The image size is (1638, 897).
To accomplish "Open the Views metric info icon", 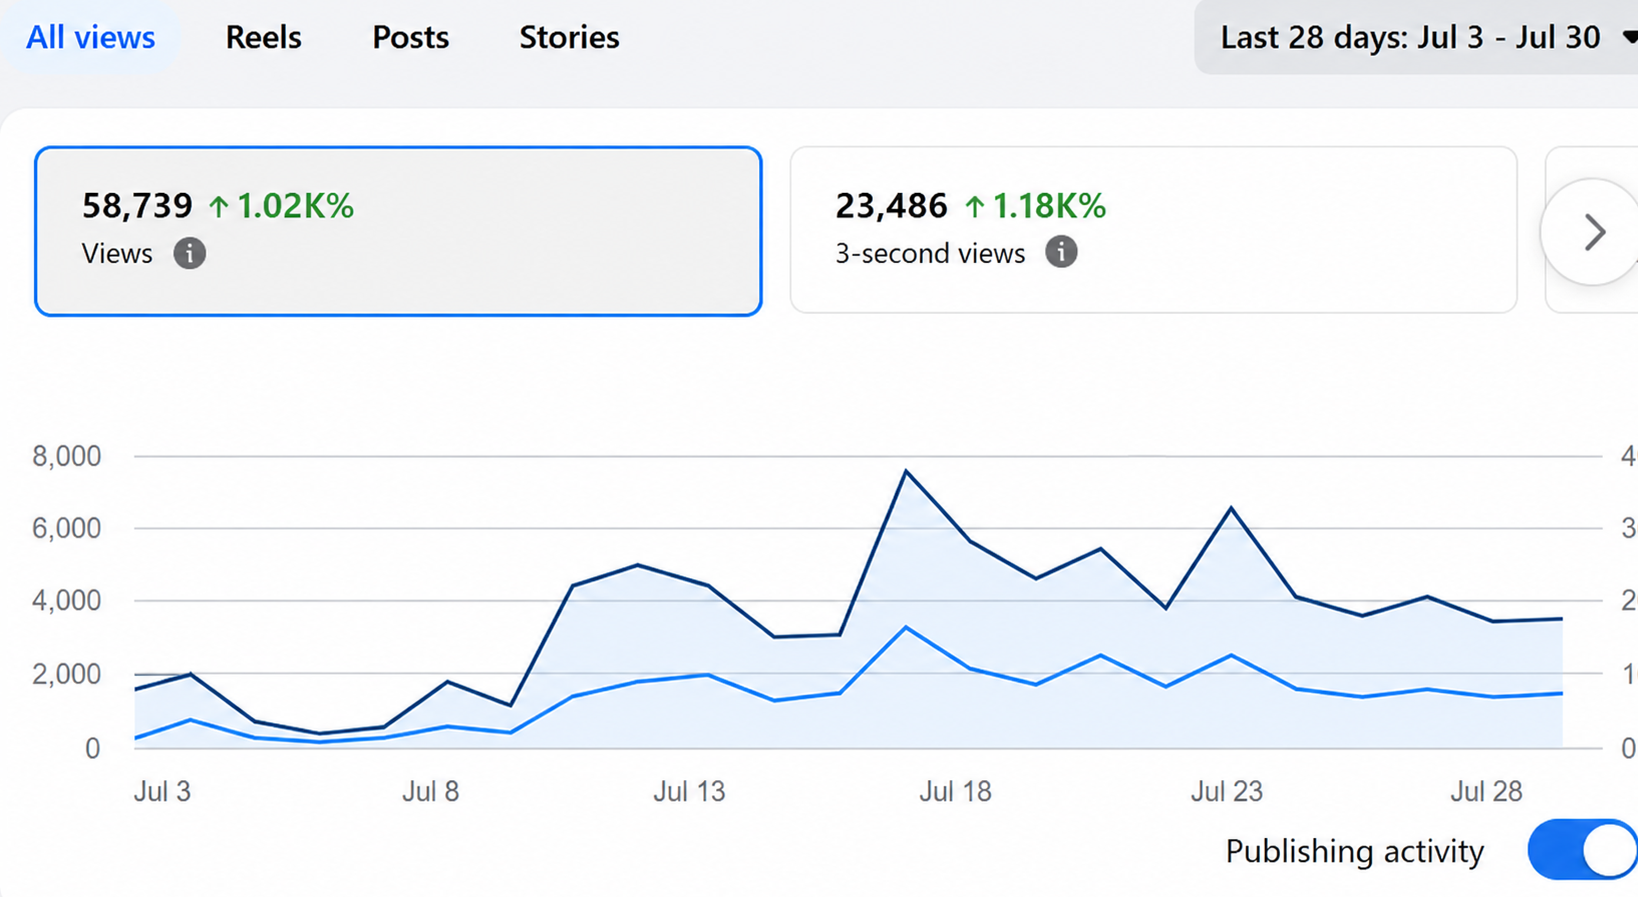I will [x=189, y=253].
